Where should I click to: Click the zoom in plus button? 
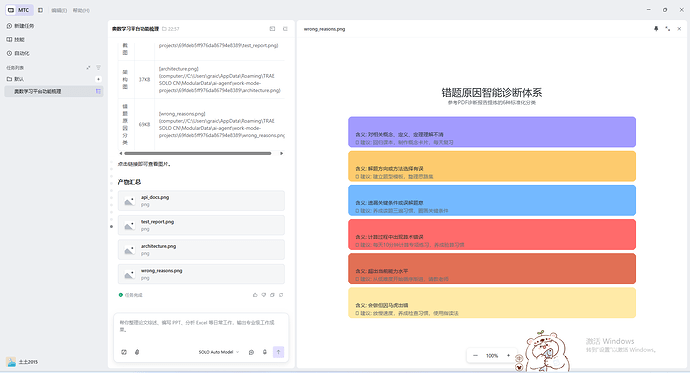tap(508, 355)
